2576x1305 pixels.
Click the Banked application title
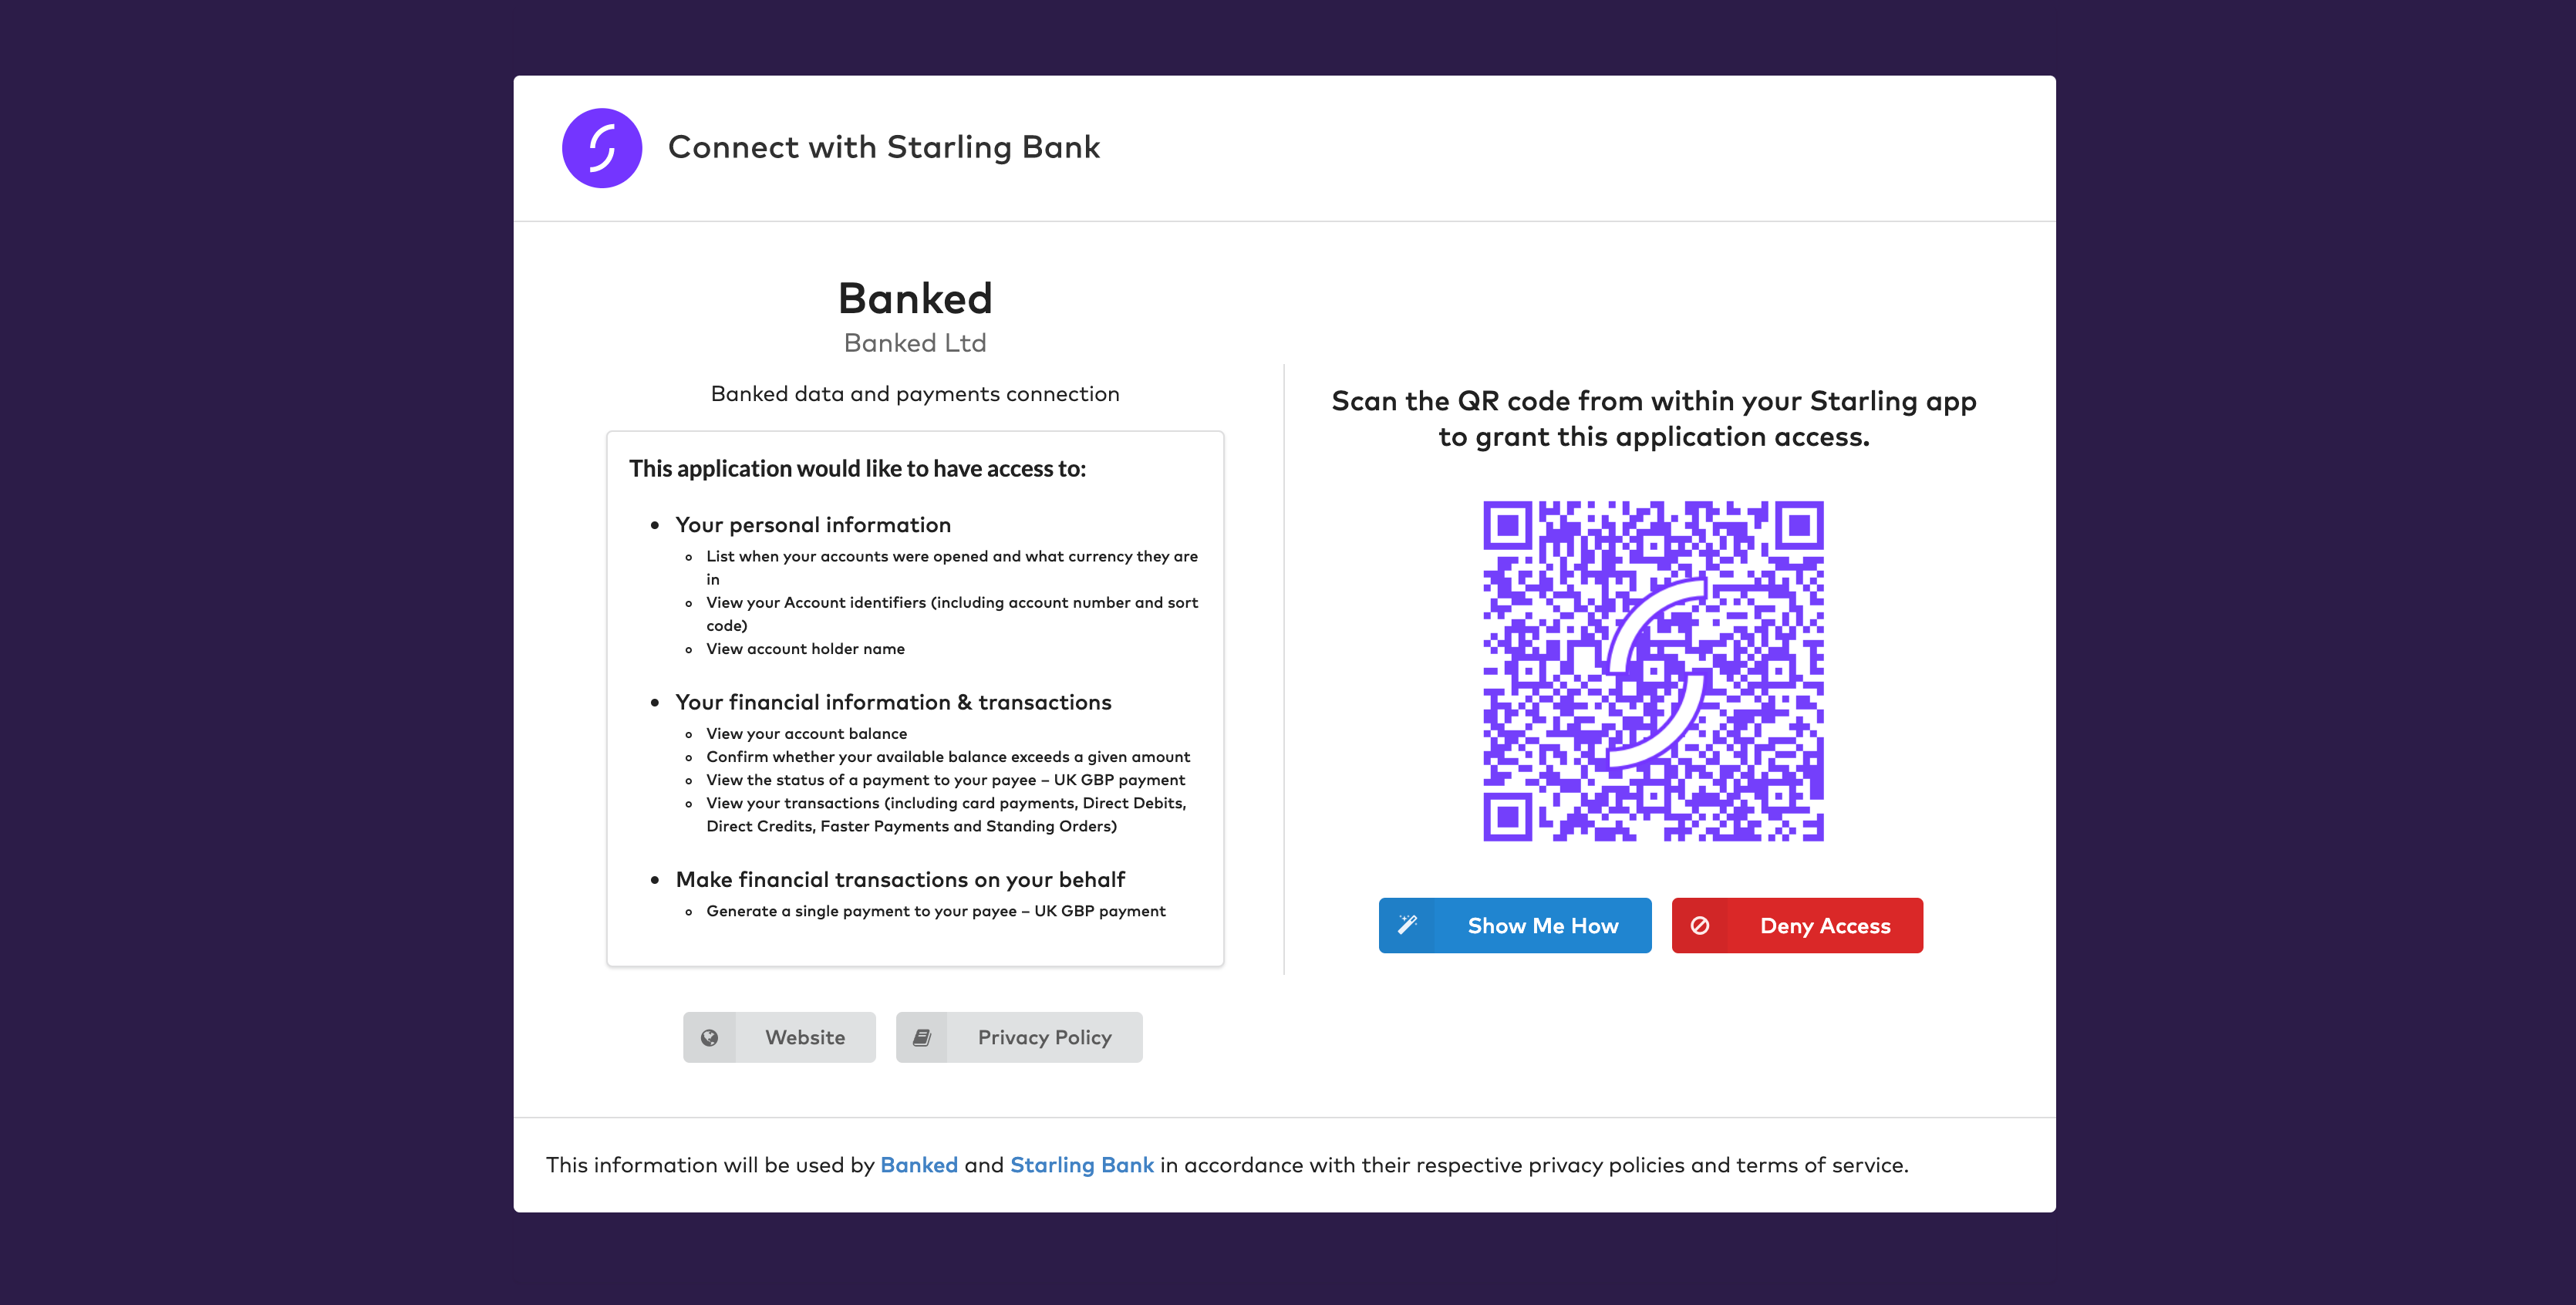[x=915, y=298]
